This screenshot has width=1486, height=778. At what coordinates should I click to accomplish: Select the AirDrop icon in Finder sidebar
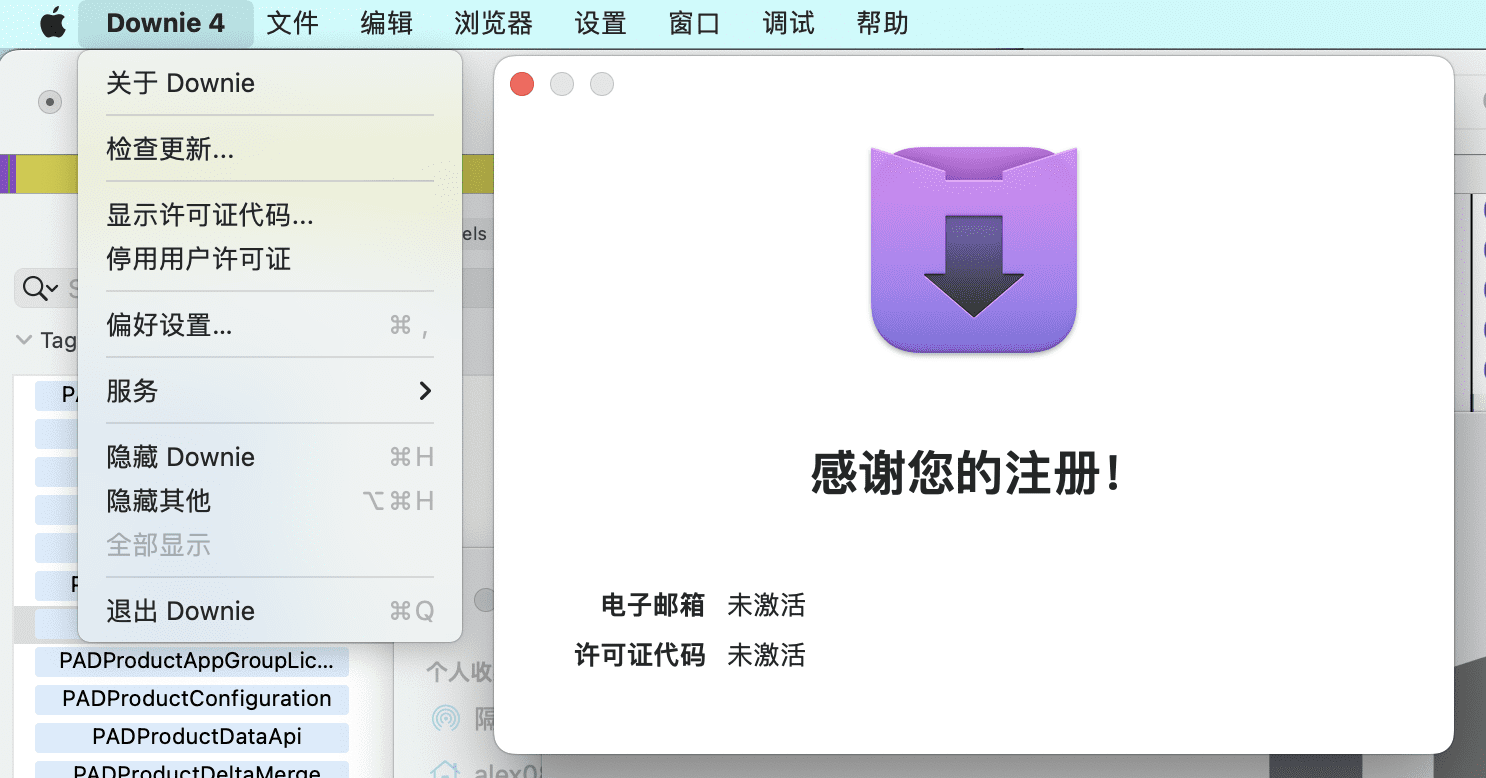click(446, 718)
